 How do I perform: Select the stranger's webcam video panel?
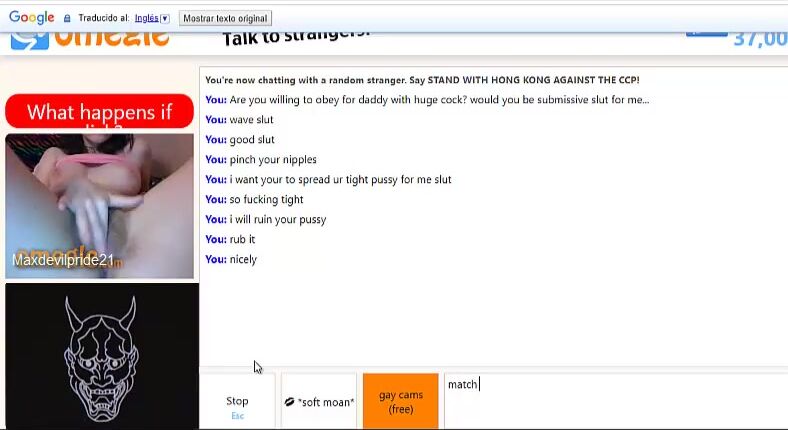(x=100, y=206)
